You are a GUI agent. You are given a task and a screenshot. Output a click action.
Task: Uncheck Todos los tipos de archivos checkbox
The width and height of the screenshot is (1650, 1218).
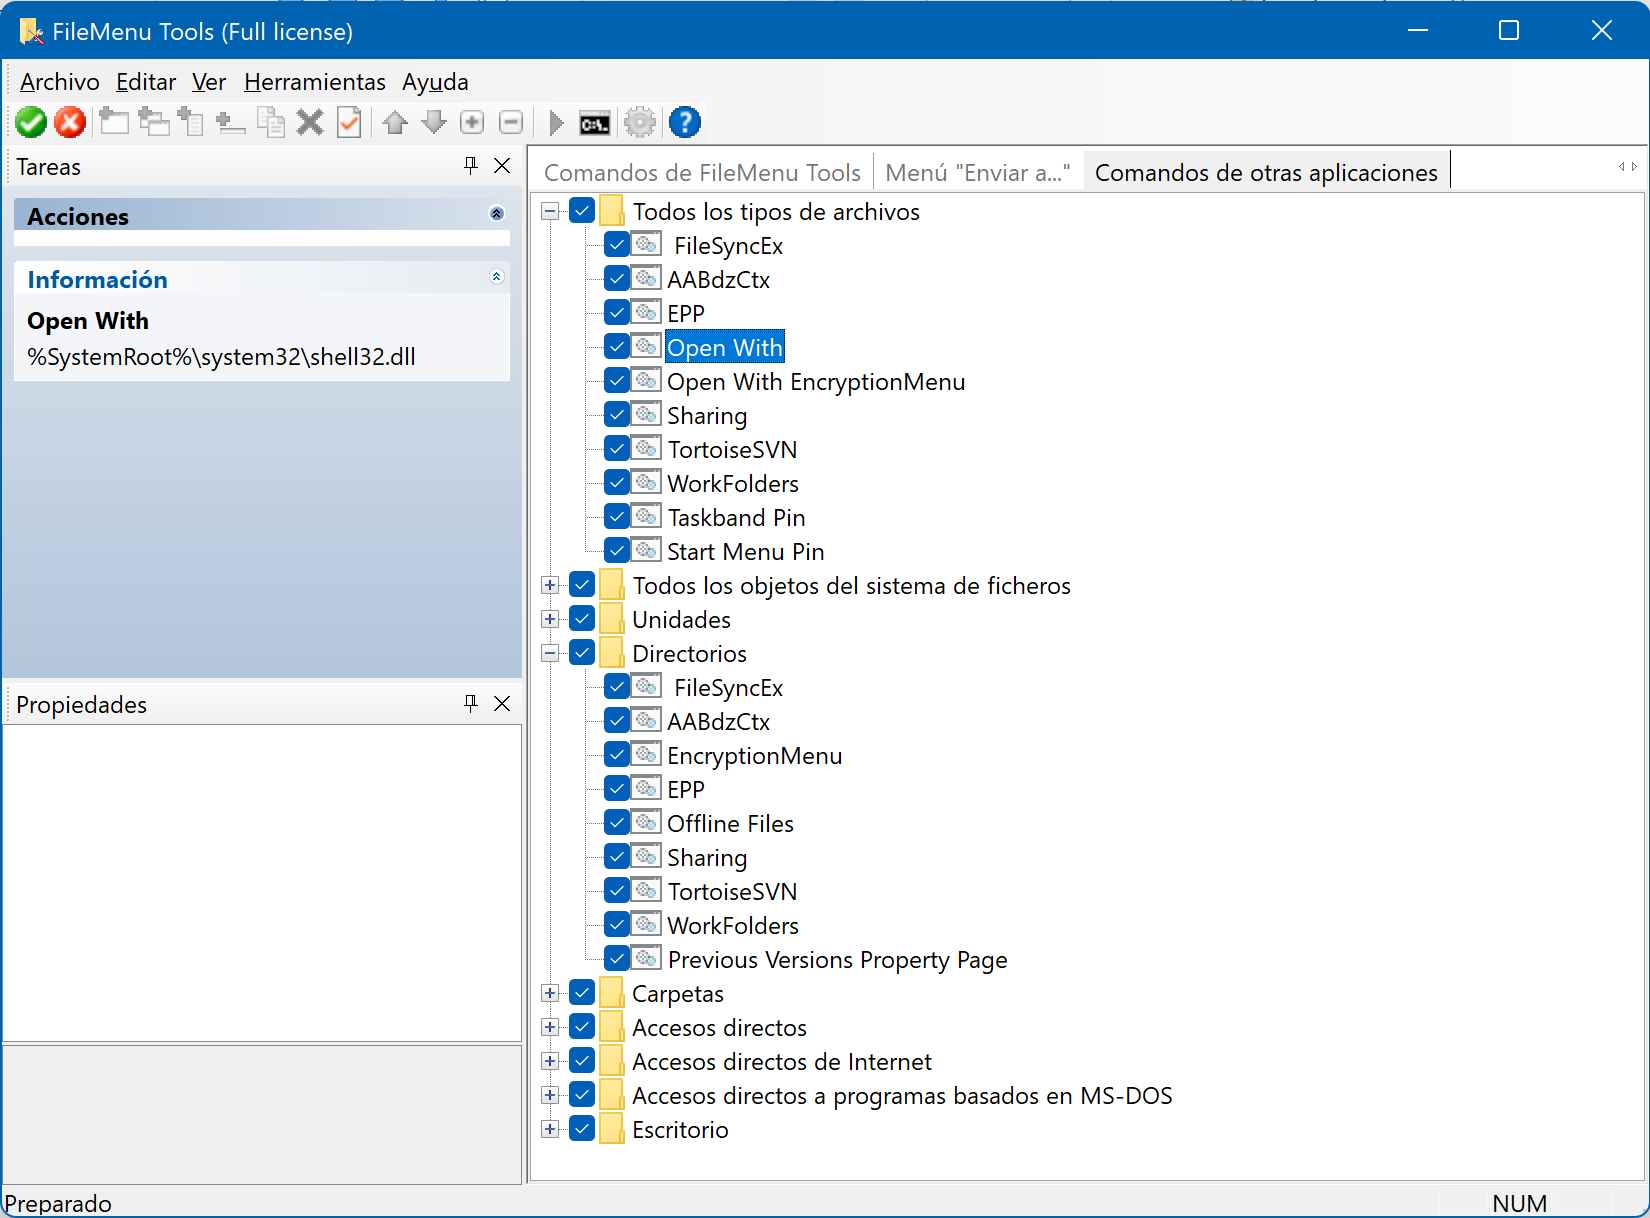(x=582, y=211)
